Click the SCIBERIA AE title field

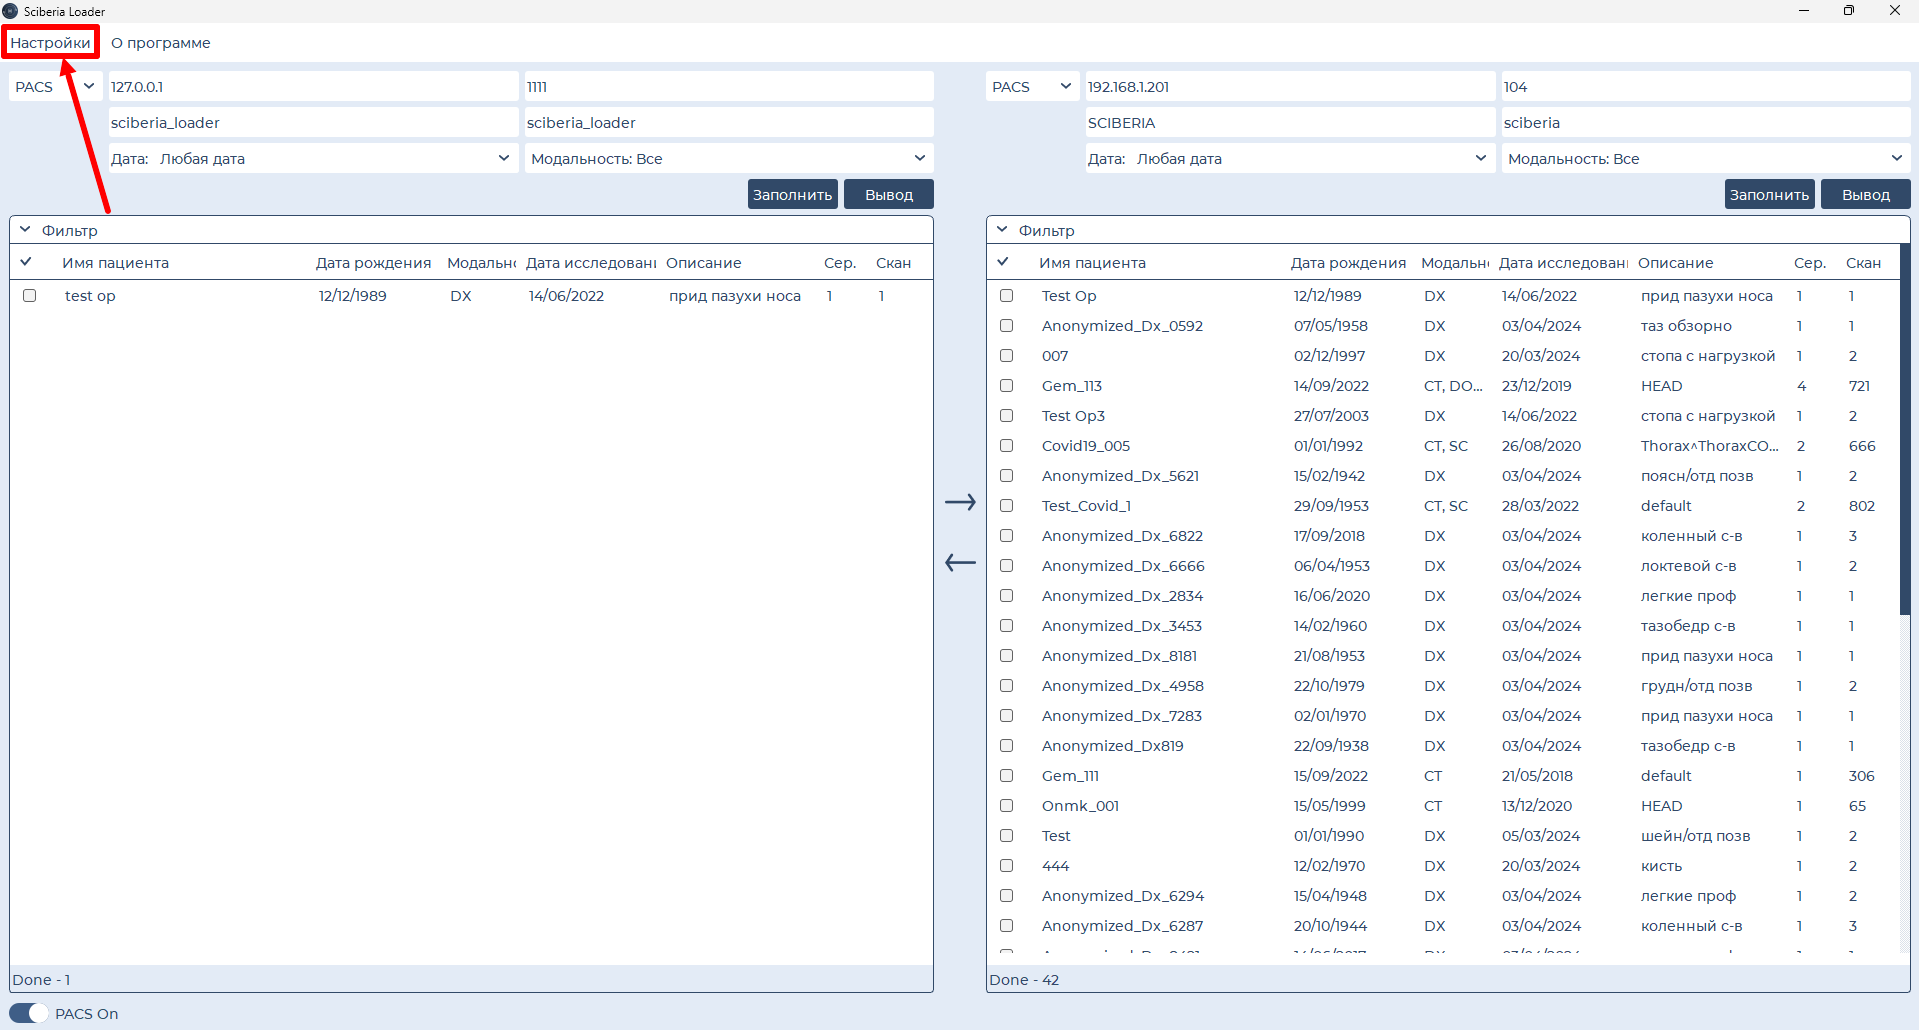pyautogui.click(x=1290, y=123)
